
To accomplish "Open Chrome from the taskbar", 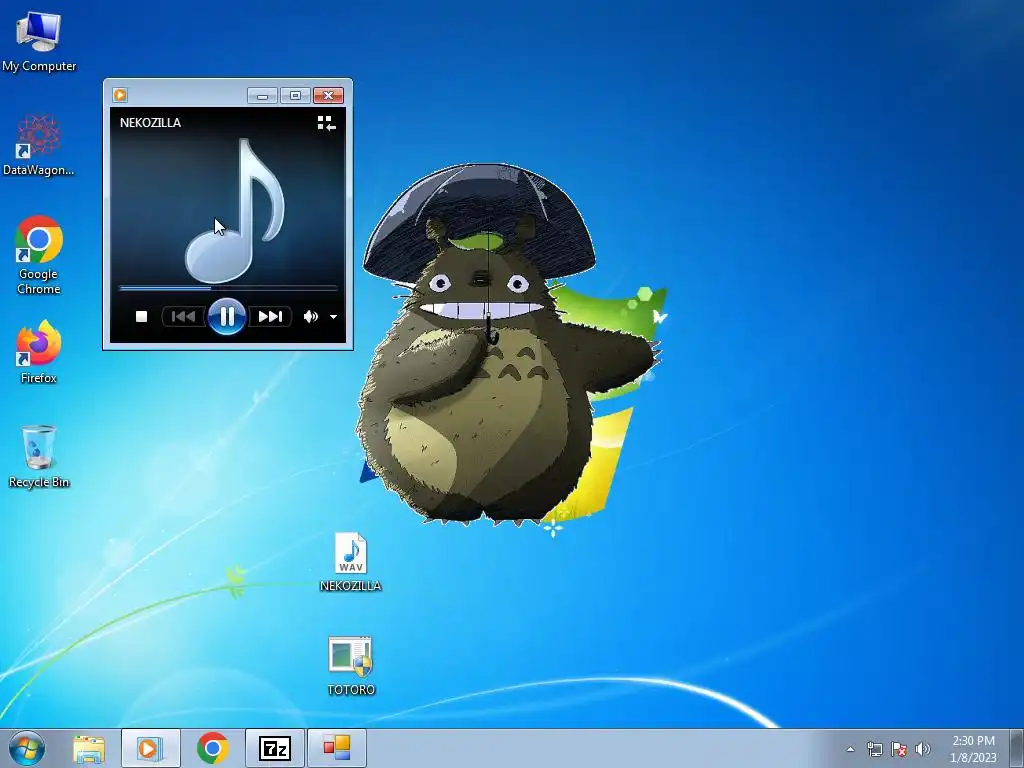I will coord(212,748).
